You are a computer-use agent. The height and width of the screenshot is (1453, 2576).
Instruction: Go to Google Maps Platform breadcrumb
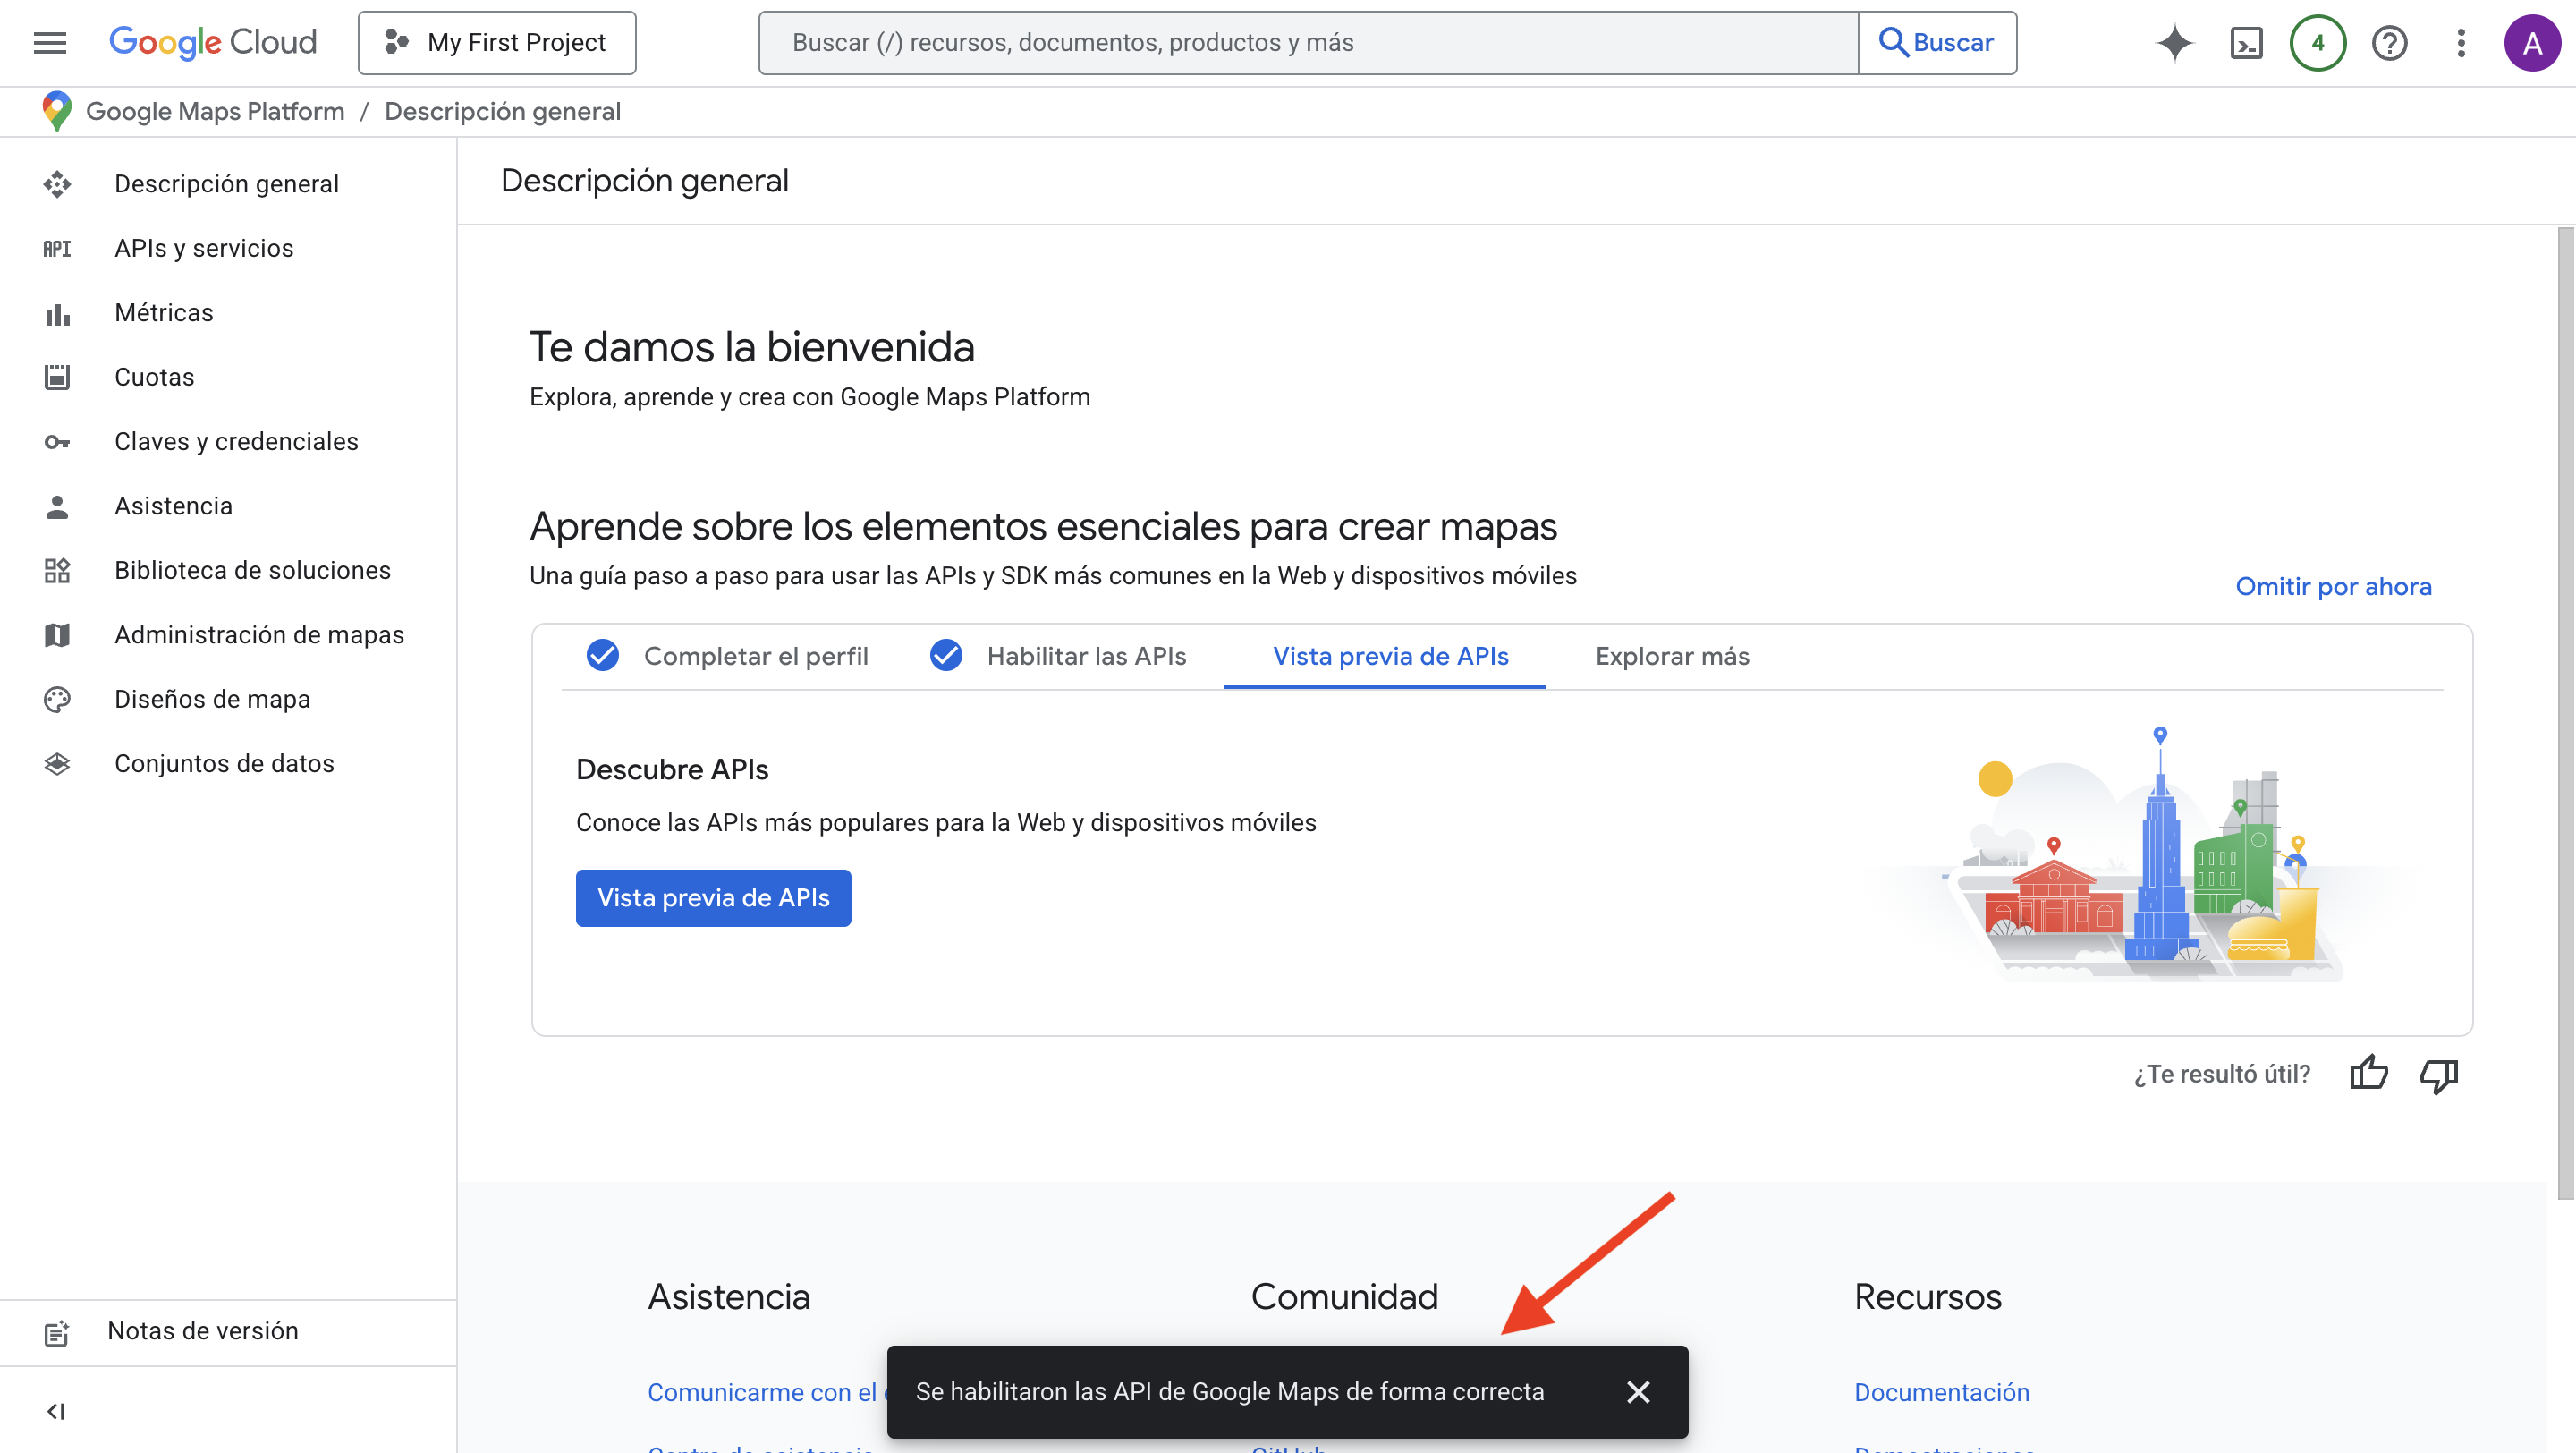(x=215, y=111)
